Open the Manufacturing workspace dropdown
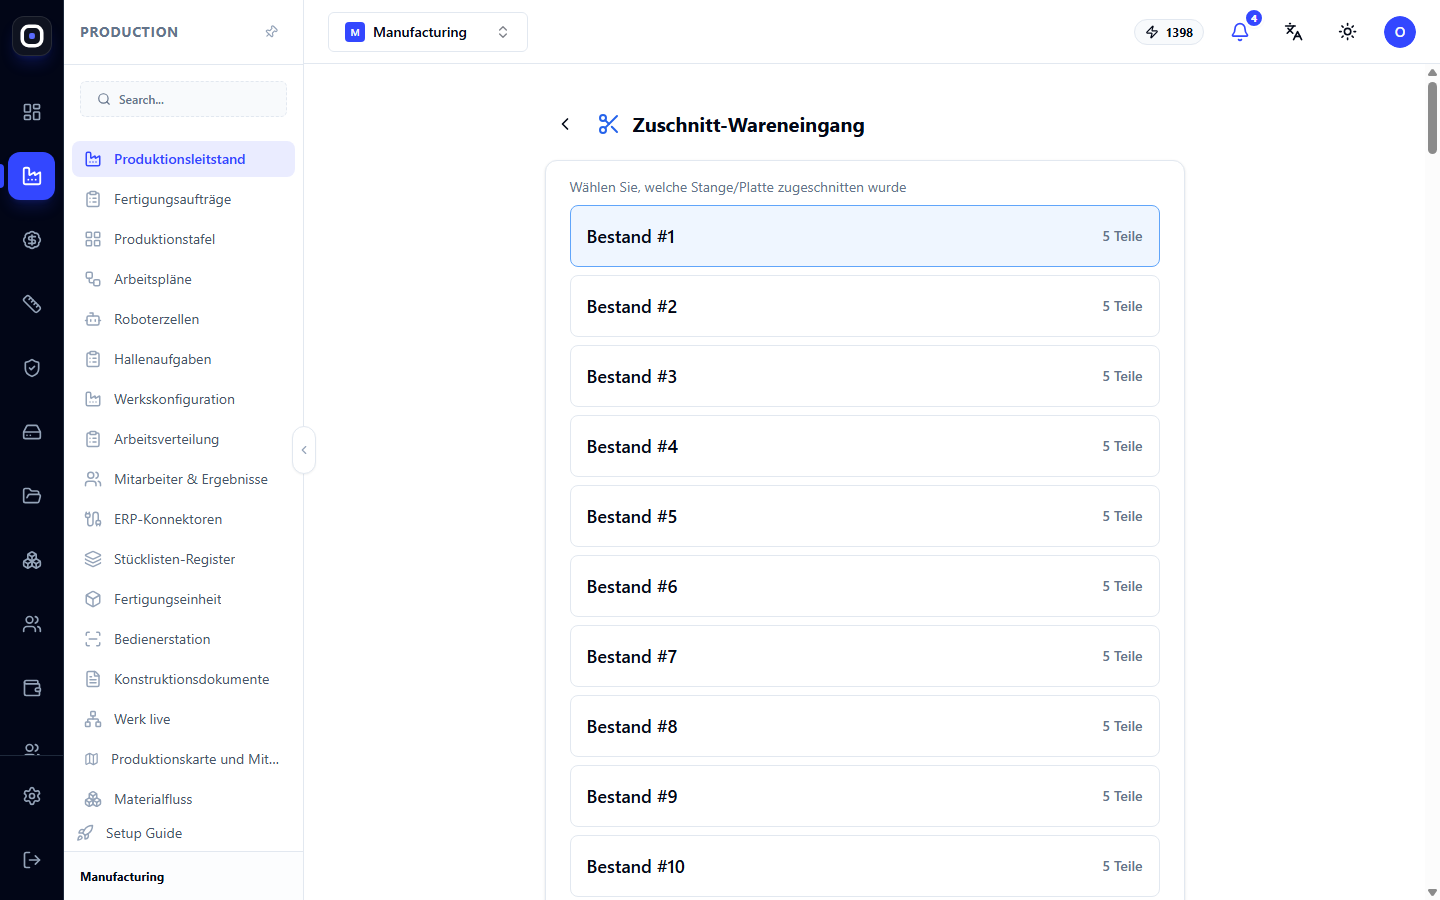The image size is (1440, 900). [428, 32]
